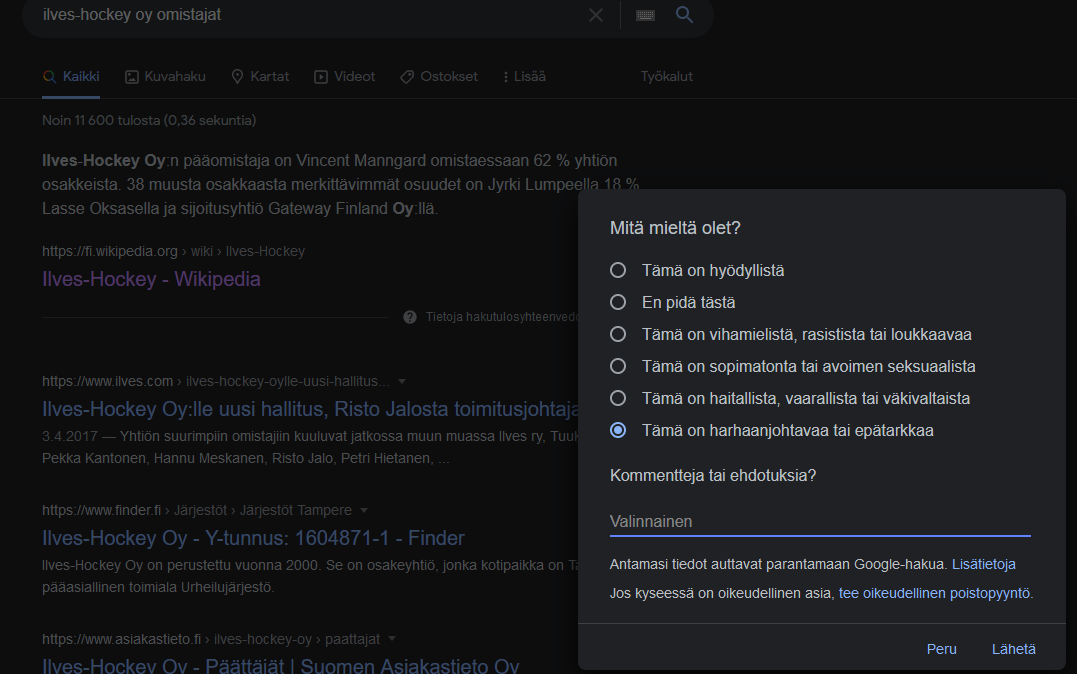Select "vihamielistä, rasistista tai loukkaavaa" option
Screen dimensions: 1077x674
pos(618,334)
